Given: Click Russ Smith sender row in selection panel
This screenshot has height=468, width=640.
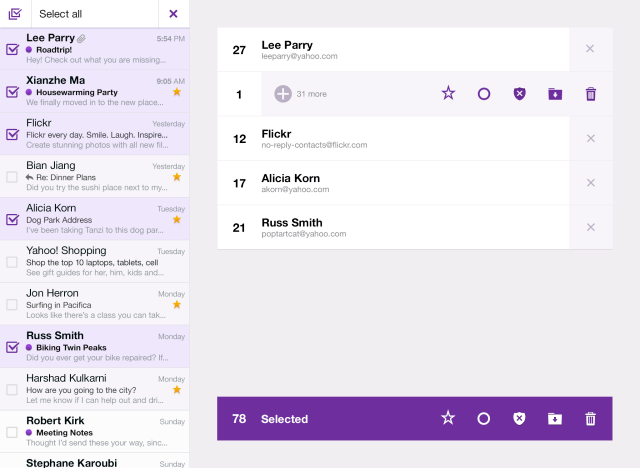Looking at the screenshot, I should coord(393,227).
